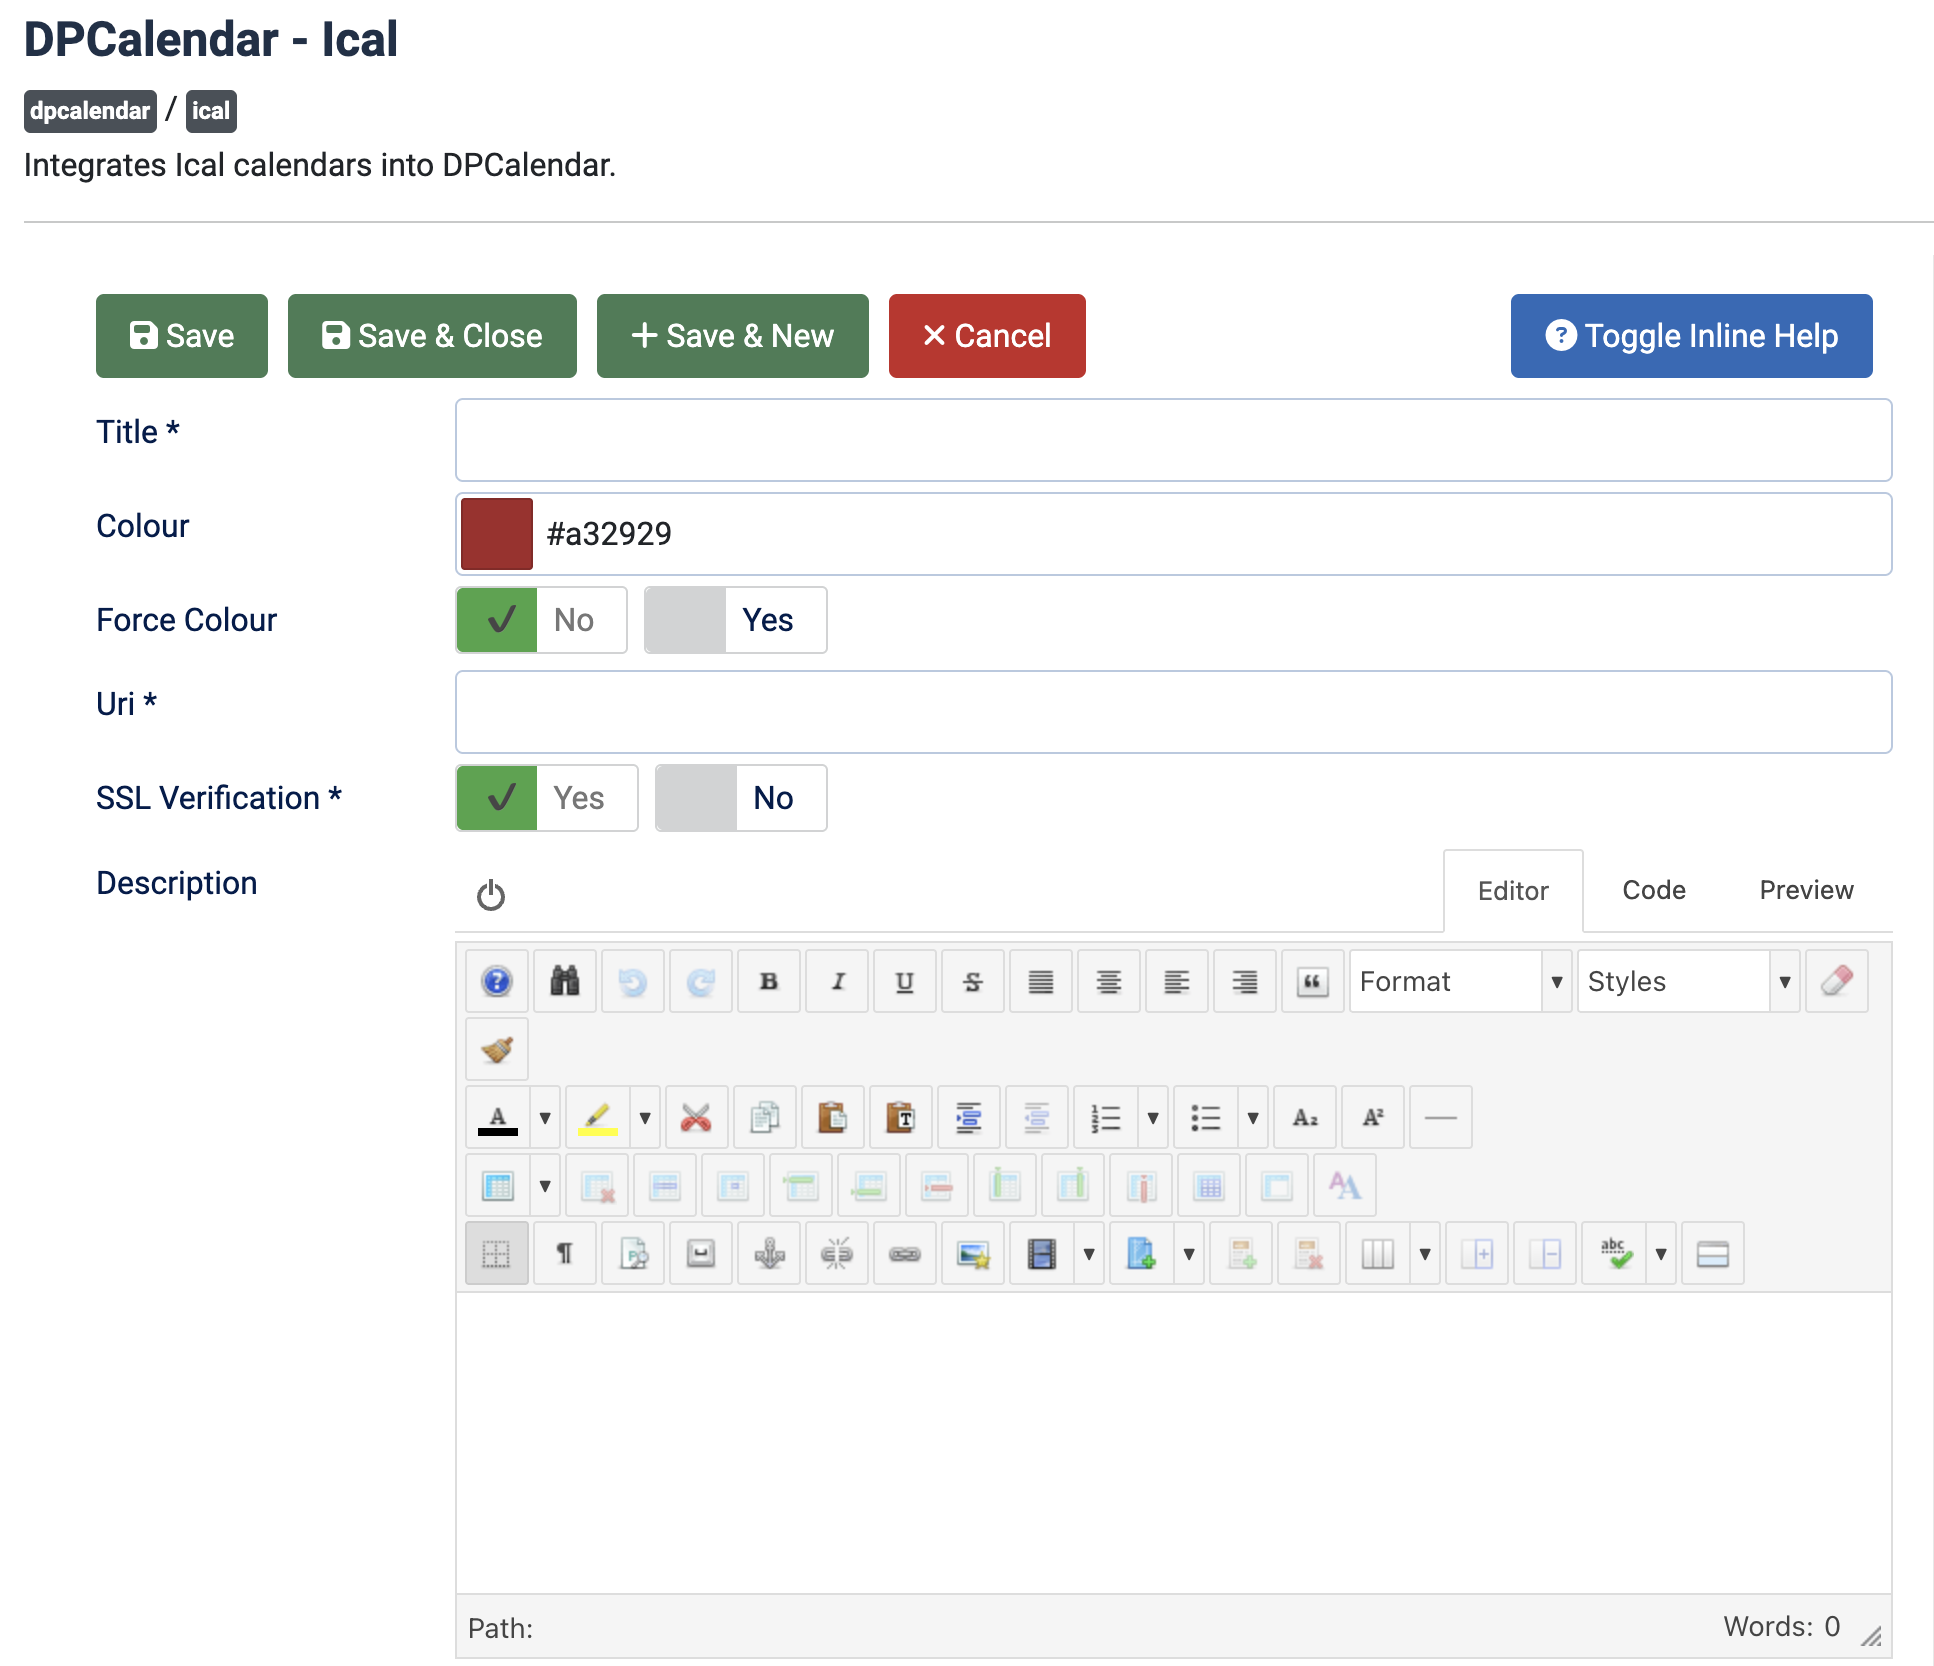Toggle visual guidelines grid button

497,1253
